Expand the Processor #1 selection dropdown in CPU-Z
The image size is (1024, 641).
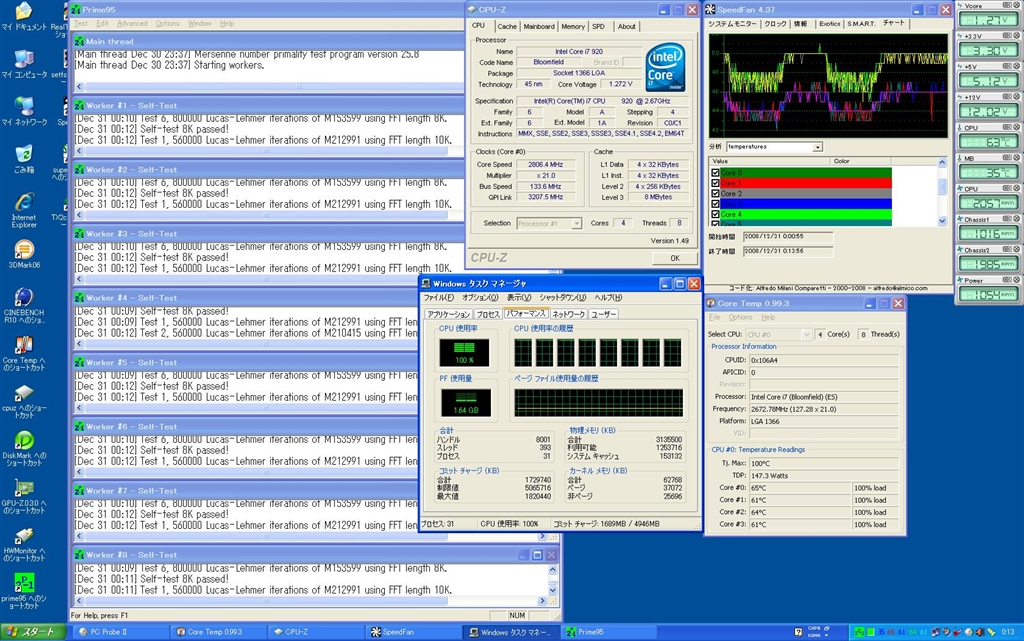(576, 223)
